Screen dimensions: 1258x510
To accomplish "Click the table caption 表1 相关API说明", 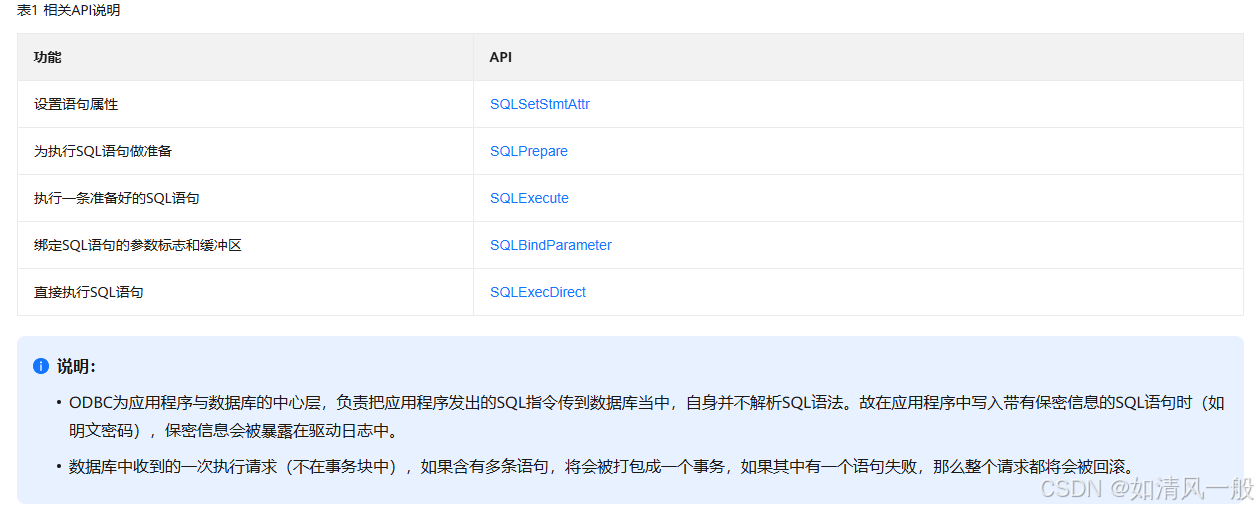I will coord(69,10).
